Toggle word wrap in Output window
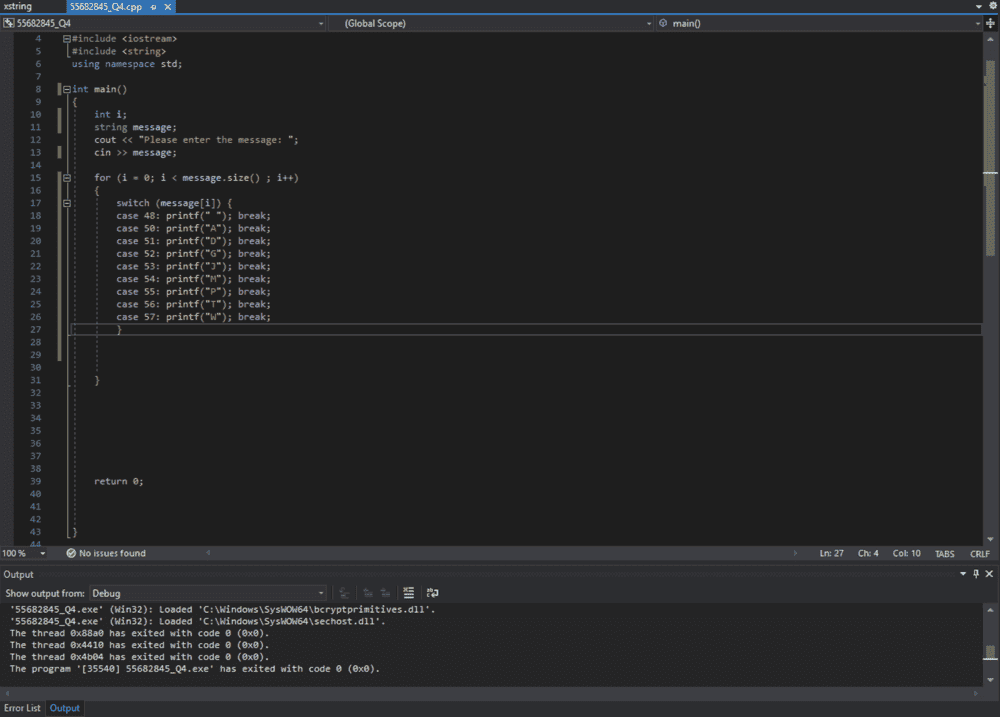The width and height of the screenshot is (1000, 717). pyautogui.click(x=432, y=593)
